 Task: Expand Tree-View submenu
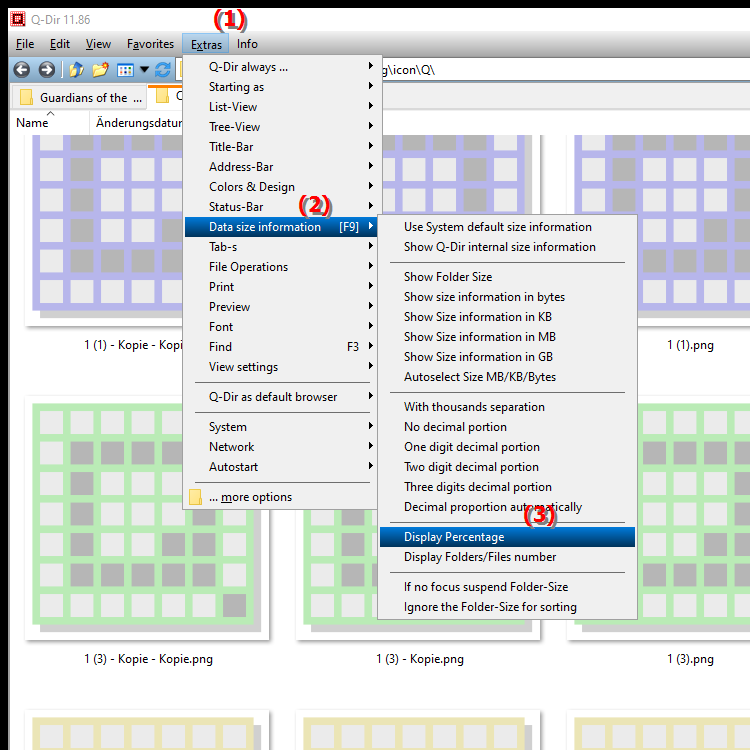click(x=281, y=127)
